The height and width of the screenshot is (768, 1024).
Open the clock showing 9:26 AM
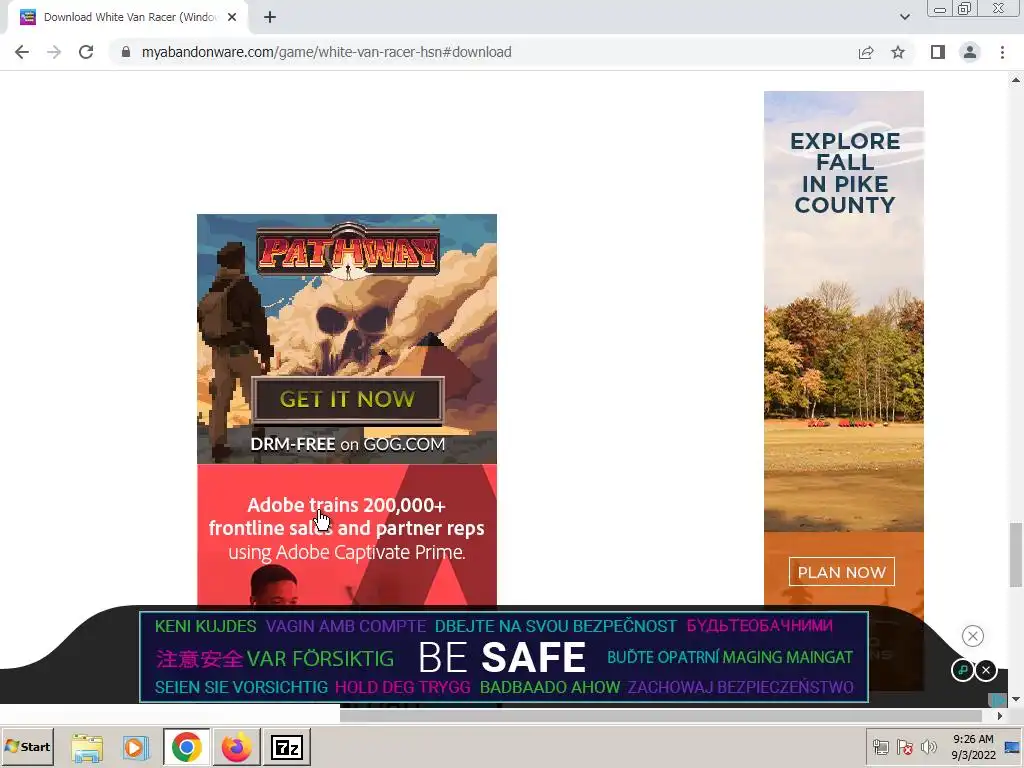click(x=973, y=747)
